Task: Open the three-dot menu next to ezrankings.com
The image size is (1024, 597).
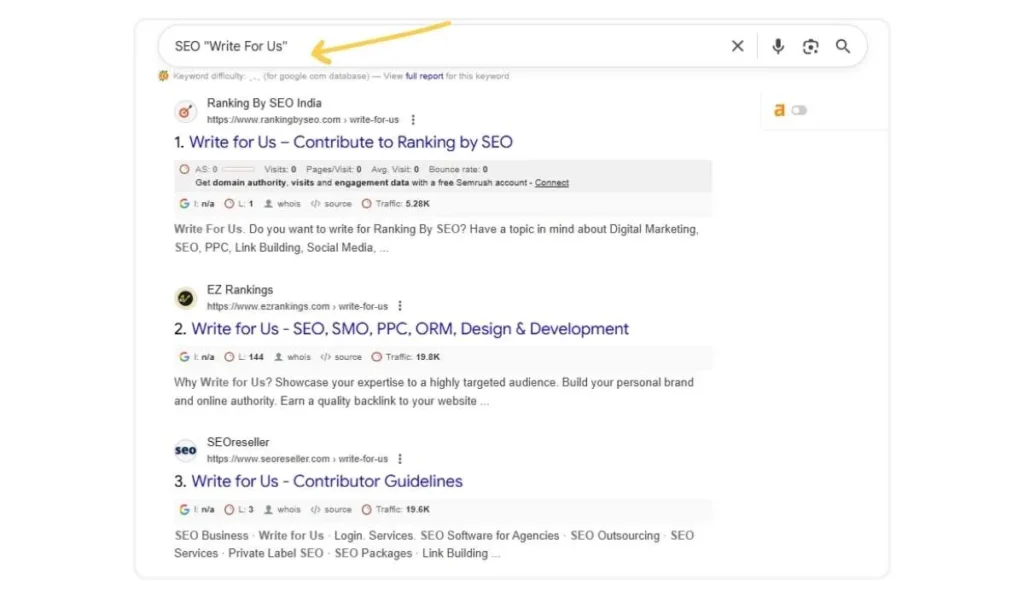Action: pyautogui.click(x=398, y=306)
